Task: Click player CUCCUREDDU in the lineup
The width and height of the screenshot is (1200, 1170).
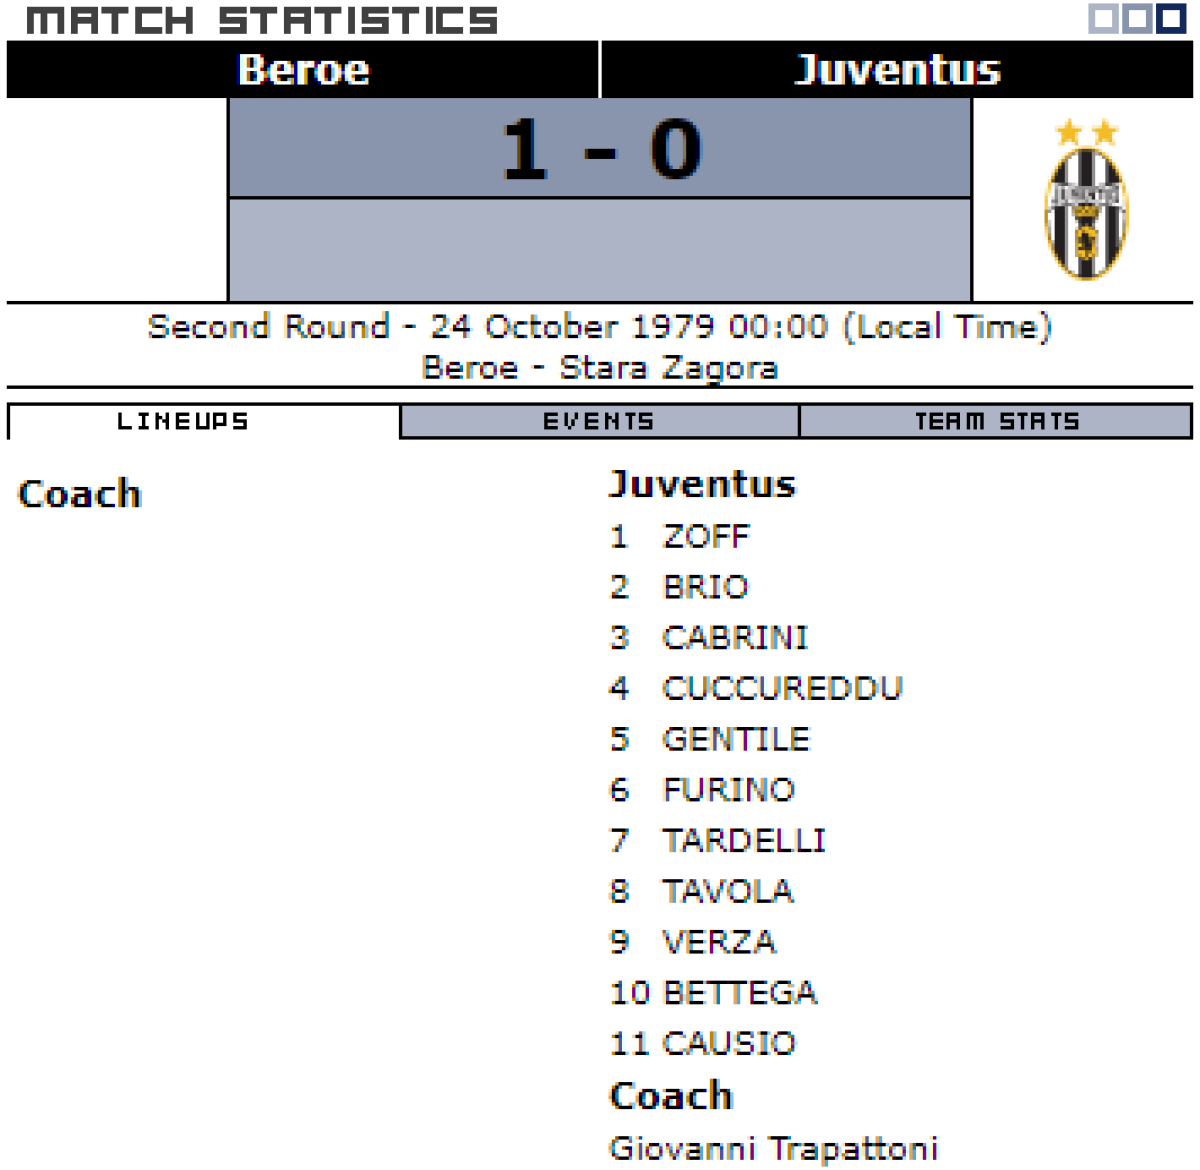Action: 782,689
